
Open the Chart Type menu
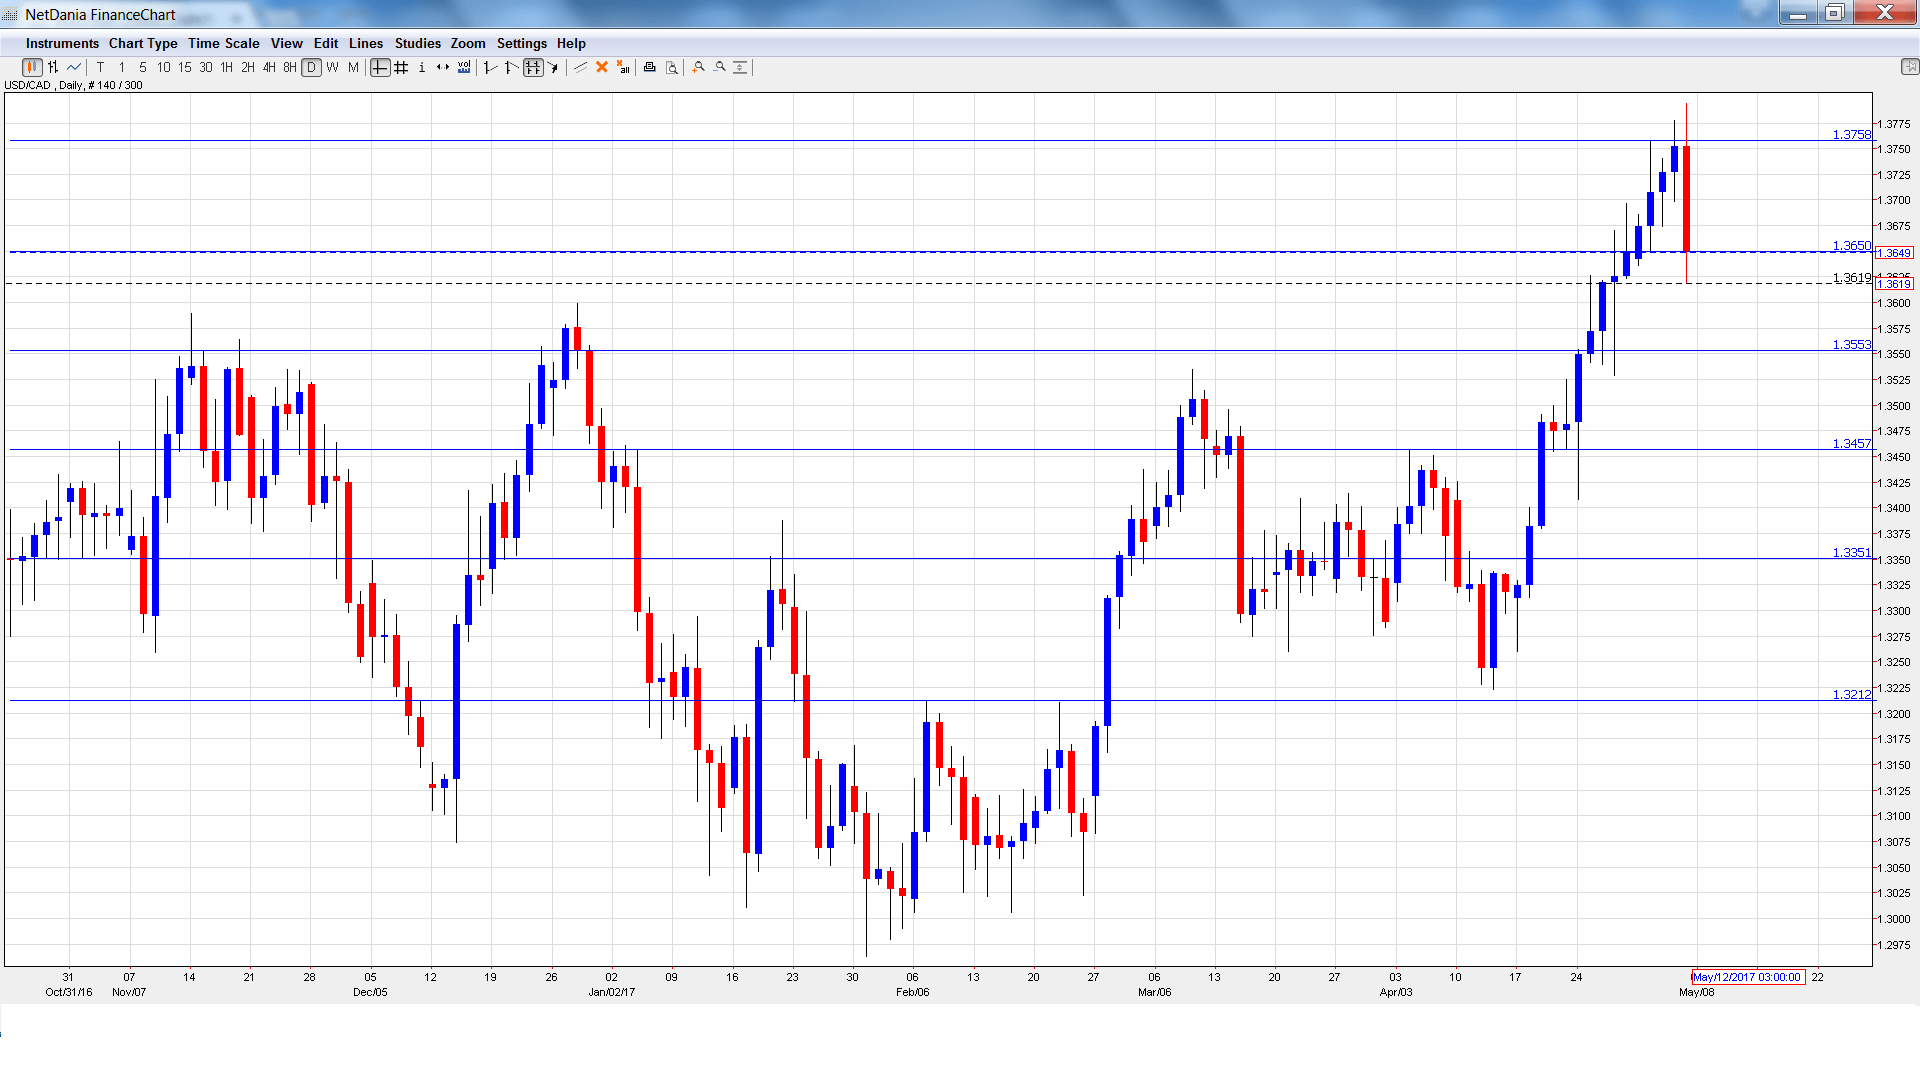pos(143,43)
